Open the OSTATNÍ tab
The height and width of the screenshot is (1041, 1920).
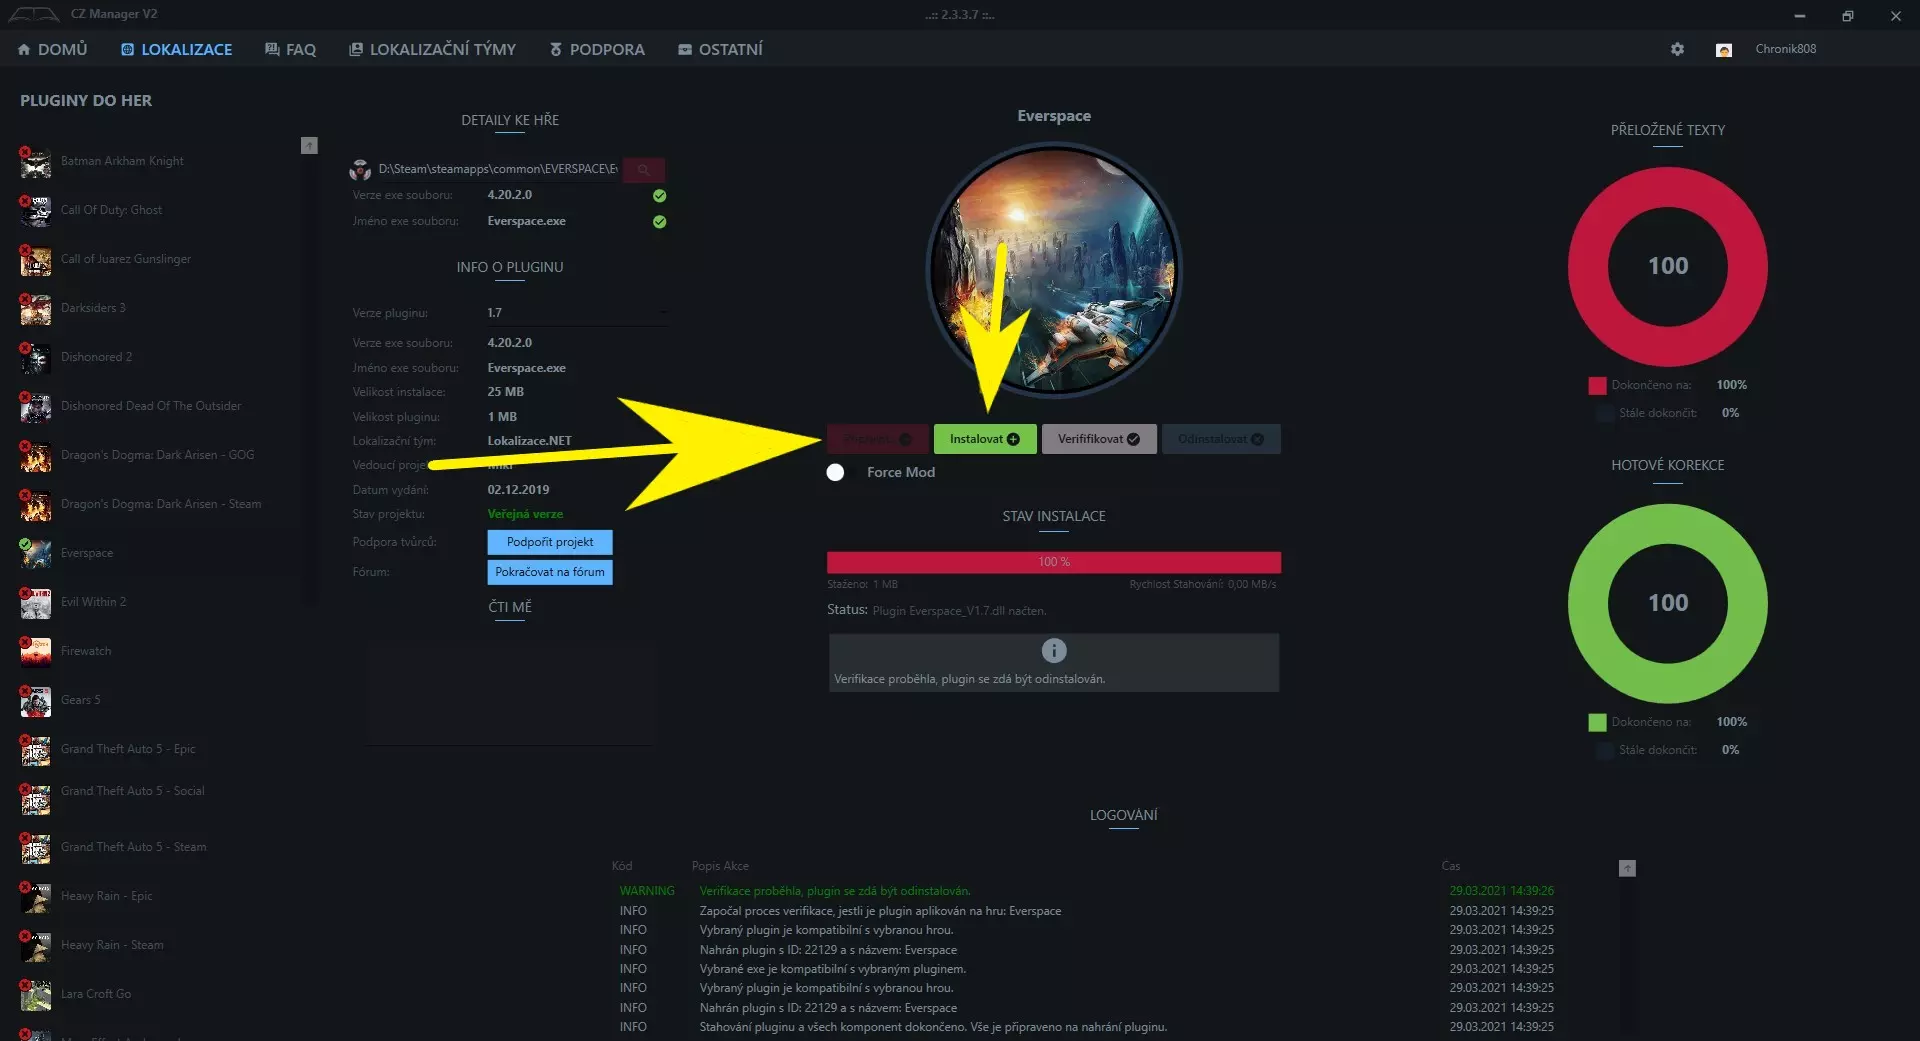coord(720,49)
